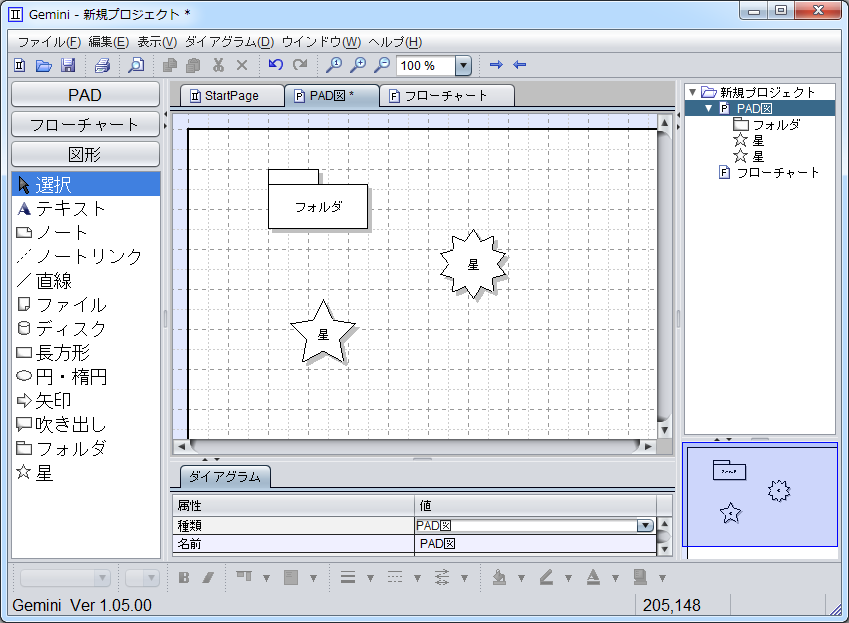Pick the 直線 line tool

tap(86, 280)
